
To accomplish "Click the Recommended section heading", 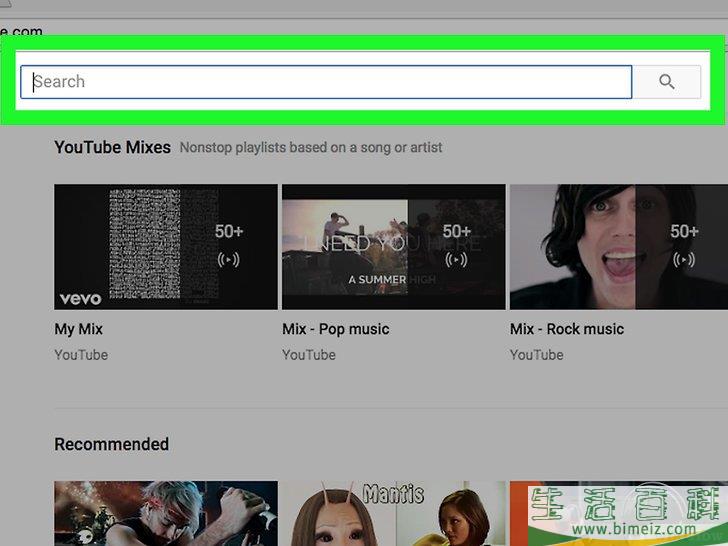I will coord(111,444).
